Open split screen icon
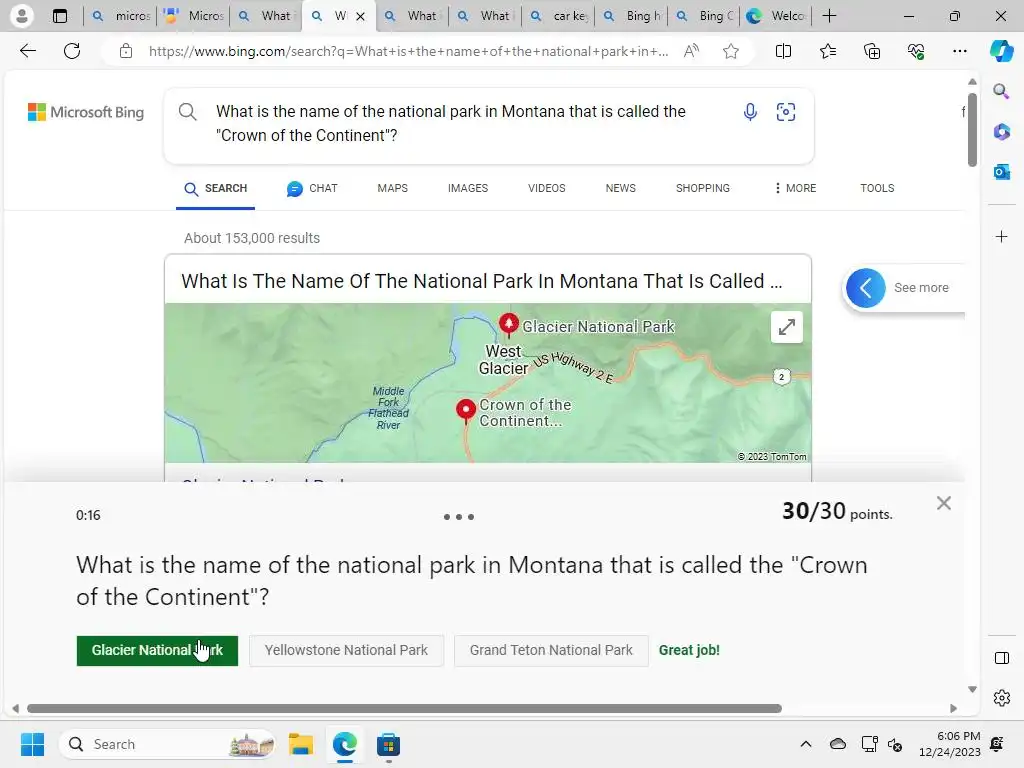1024x768 pixels. (x=783, y=51)
